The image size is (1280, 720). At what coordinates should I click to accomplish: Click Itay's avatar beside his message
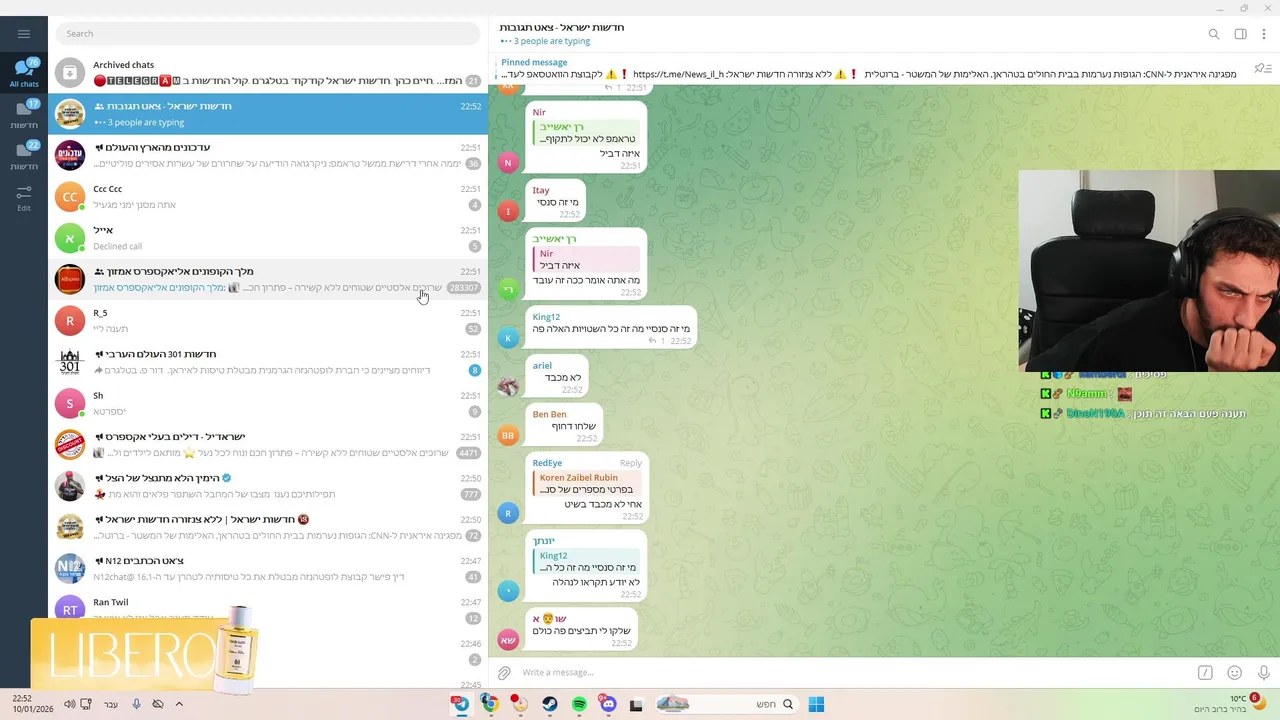coord(508,210)
